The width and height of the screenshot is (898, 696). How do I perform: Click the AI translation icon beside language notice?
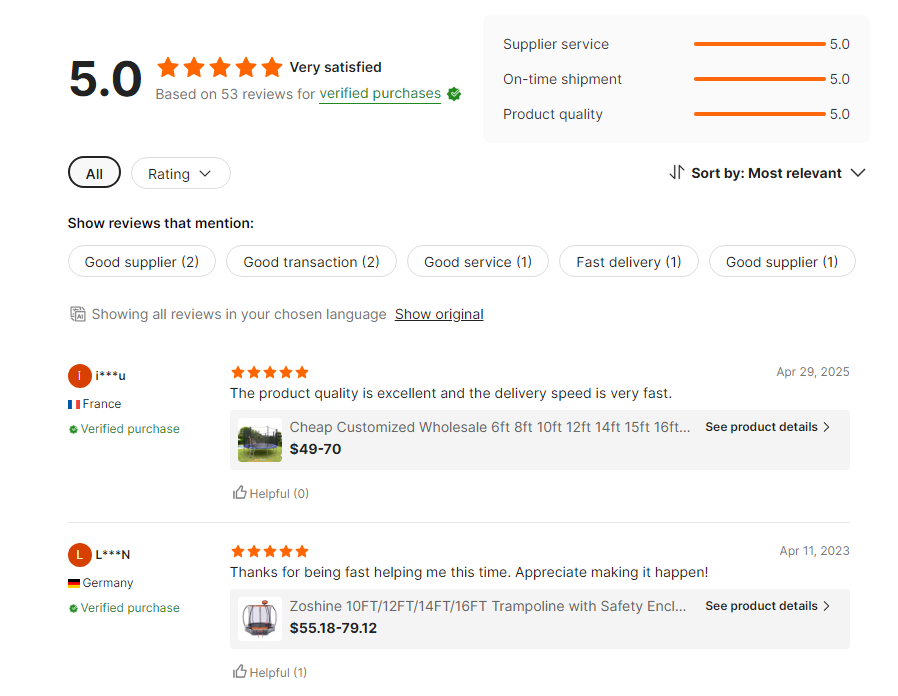click(78, 314)
